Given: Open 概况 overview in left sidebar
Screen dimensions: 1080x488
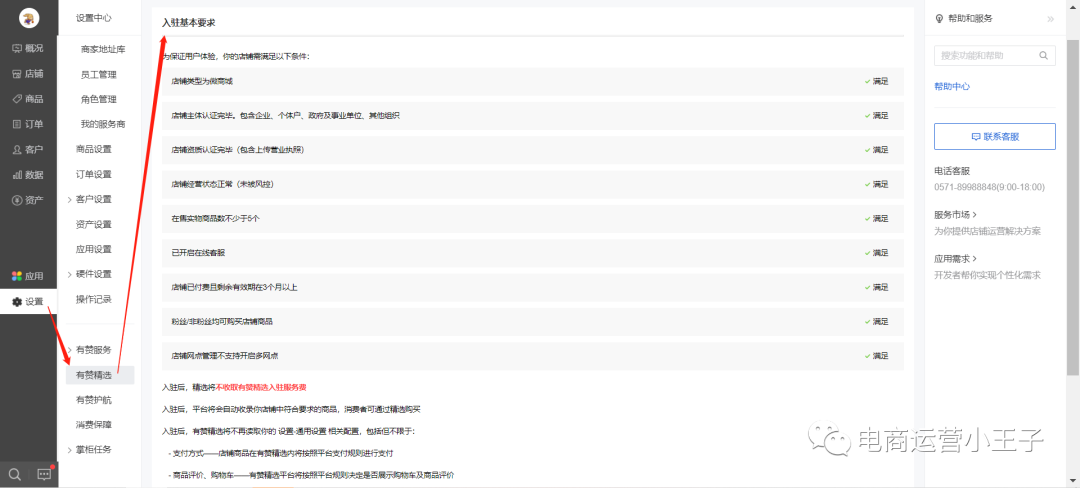Looking at the screenshot, I should 28,48.
